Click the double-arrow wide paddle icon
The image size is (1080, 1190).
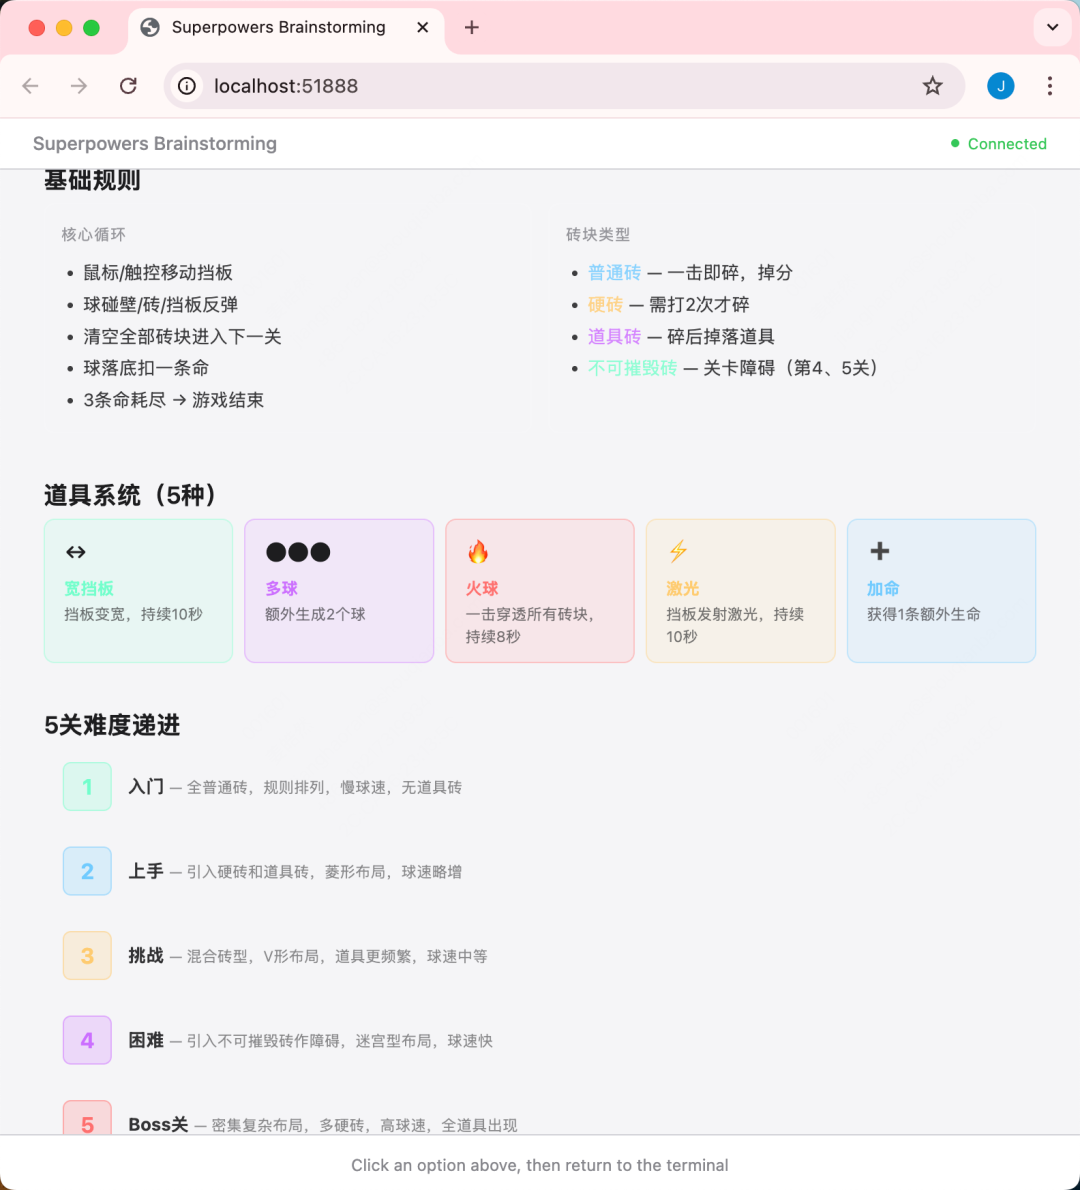click(76, 552)
